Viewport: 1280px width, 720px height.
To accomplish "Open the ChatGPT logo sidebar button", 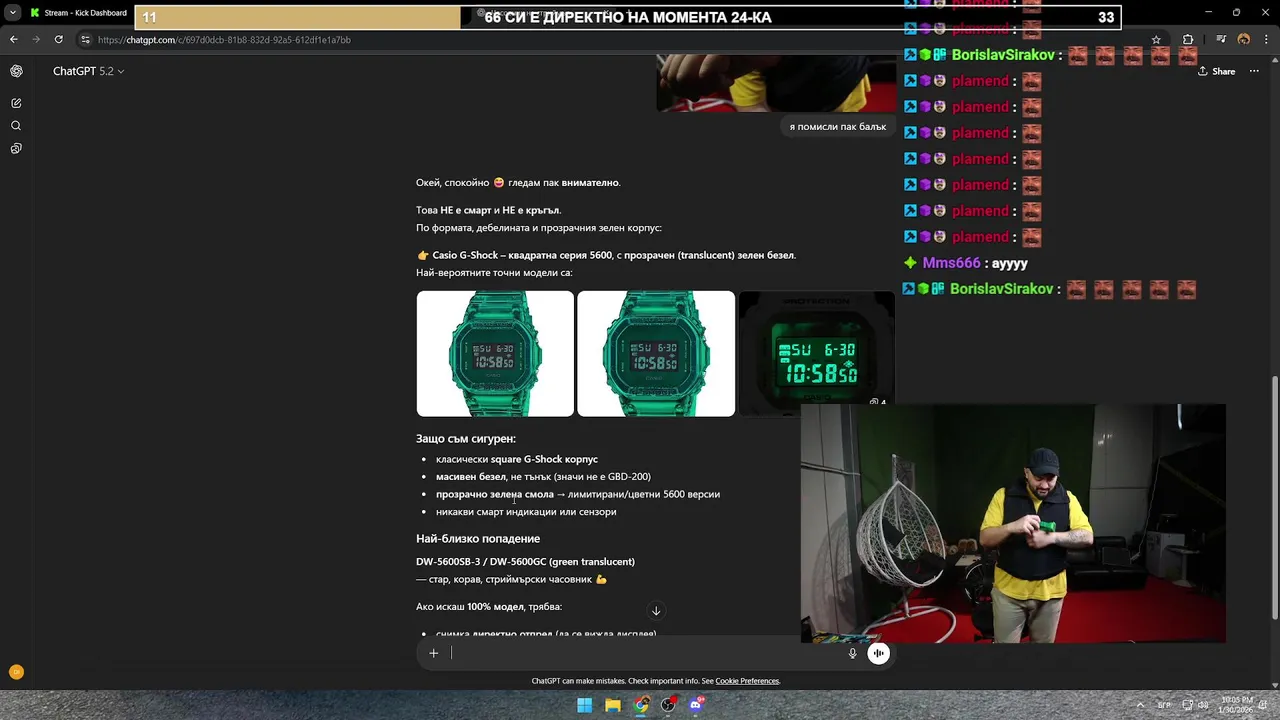I will [x=16, y=71].
